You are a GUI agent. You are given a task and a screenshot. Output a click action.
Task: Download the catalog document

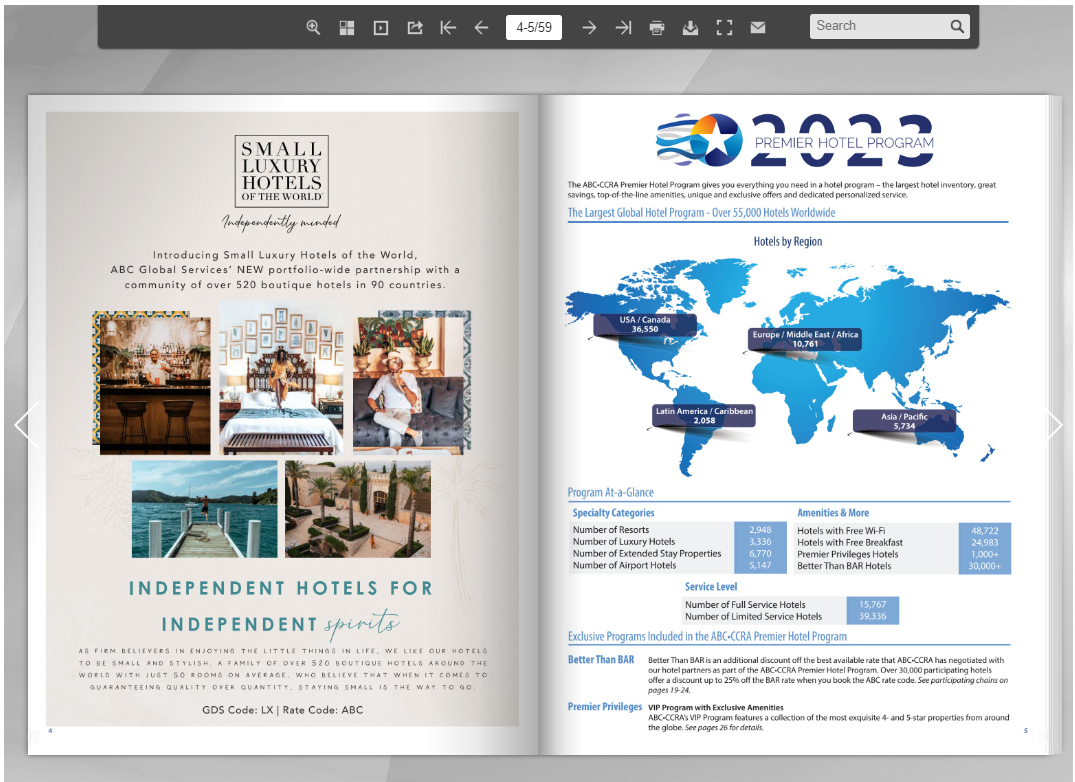[690, 27]
